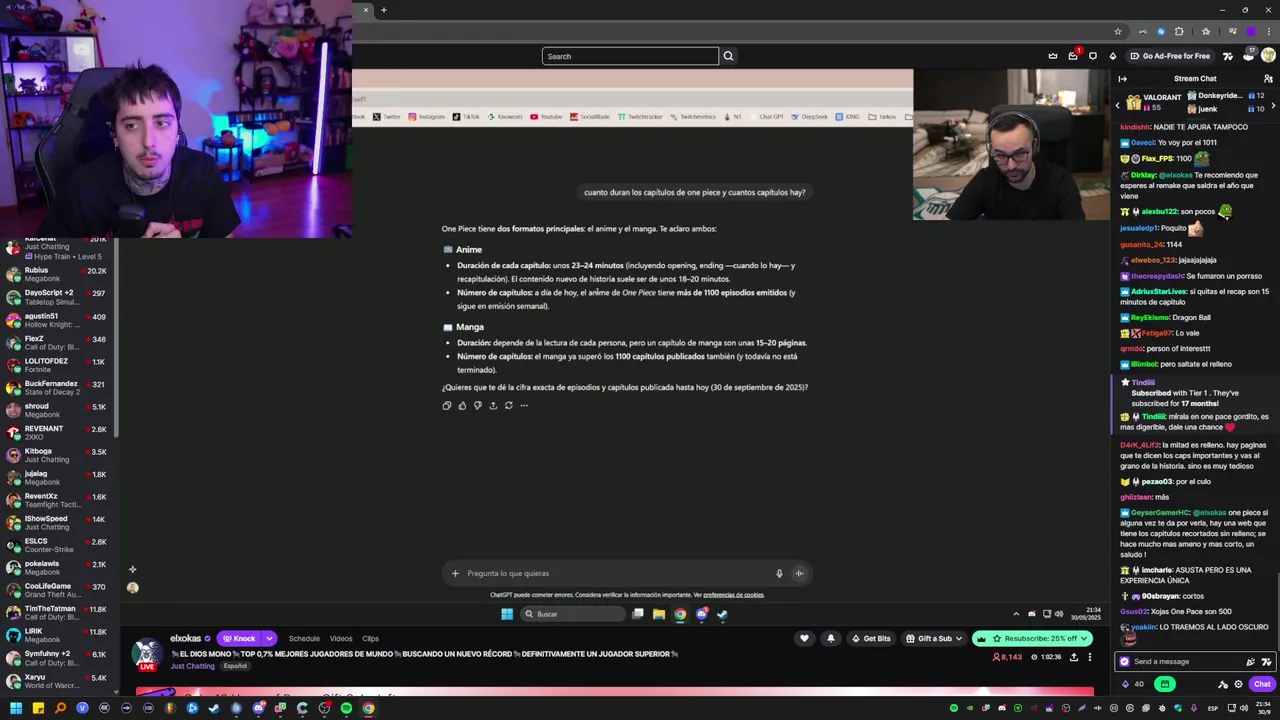Open Chrome extensions puzzle icon
The height and width of the screenshot is (720, 1280).
(1179, 31)
